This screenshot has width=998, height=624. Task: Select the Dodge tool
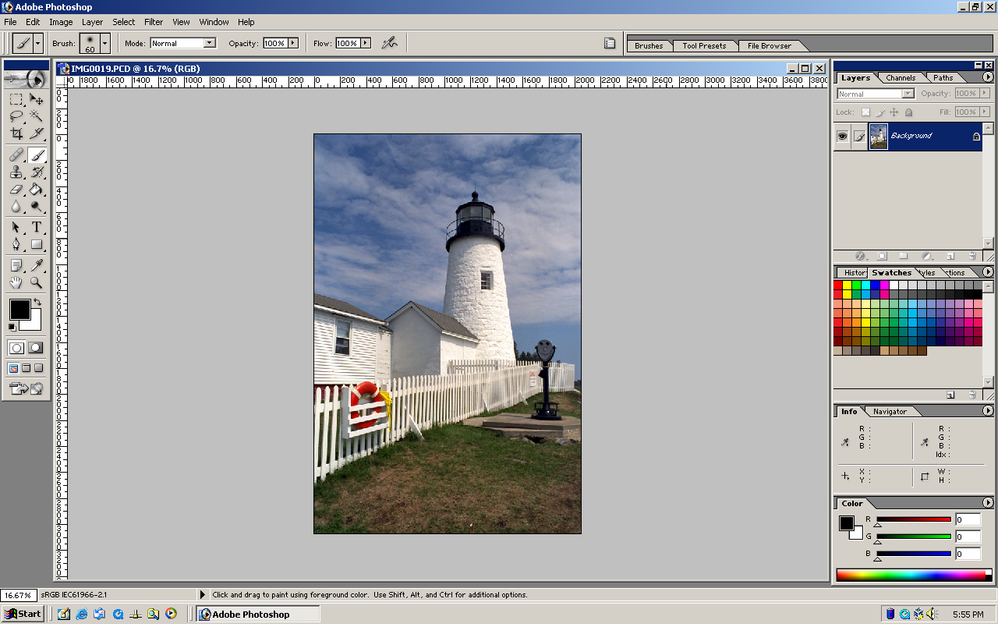pyautogui.click(x=36, y=206)
